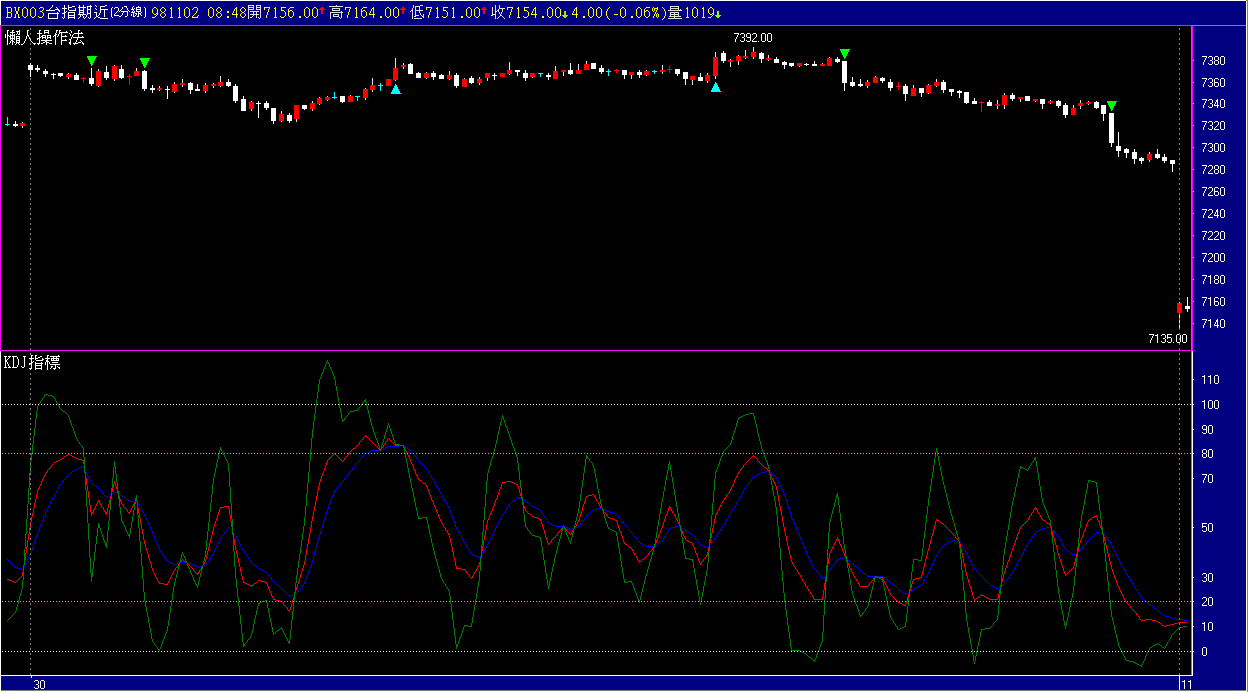
Task: Click the red up arrow after 開7156.00
Action: click(323, 13)
